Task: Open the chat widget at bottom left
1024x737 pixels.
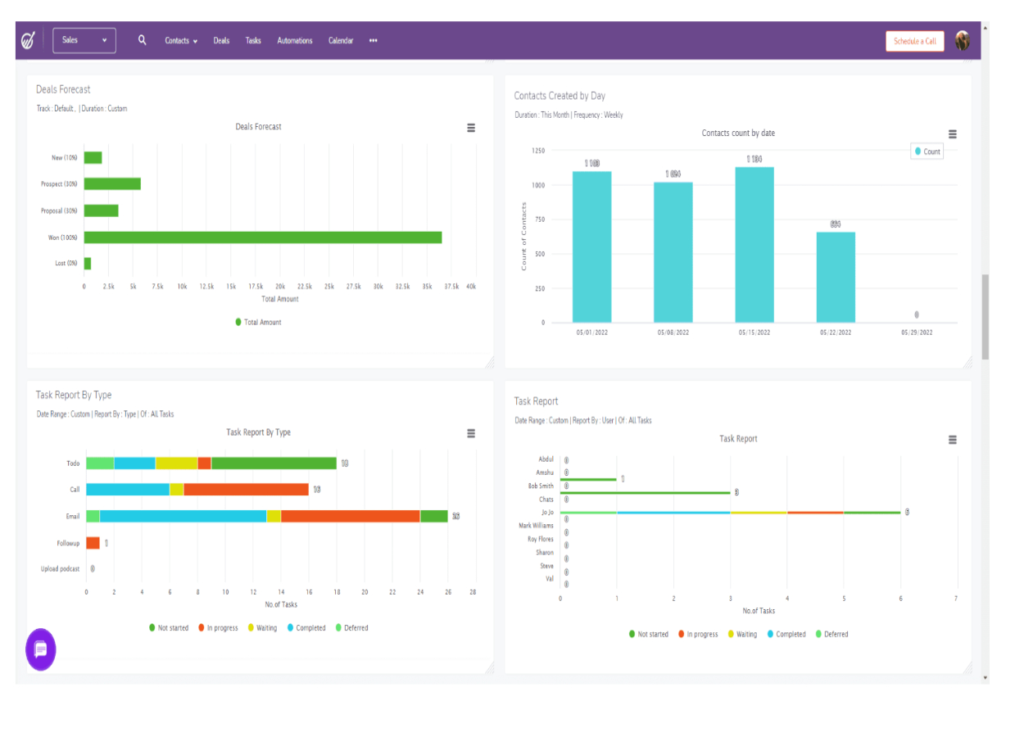Action: [40, 651]
